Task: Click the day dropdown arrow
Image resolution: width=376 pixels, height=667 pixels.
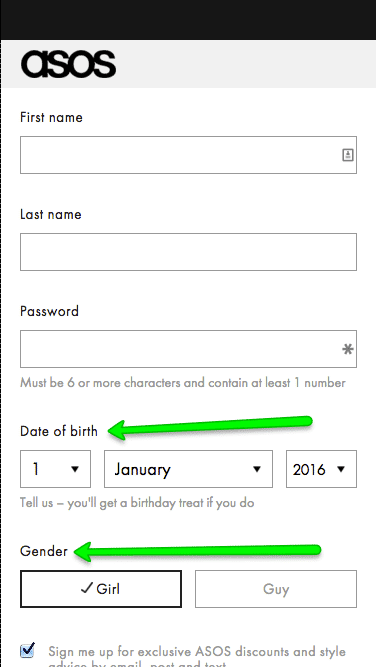Action: tap(75, 469)
